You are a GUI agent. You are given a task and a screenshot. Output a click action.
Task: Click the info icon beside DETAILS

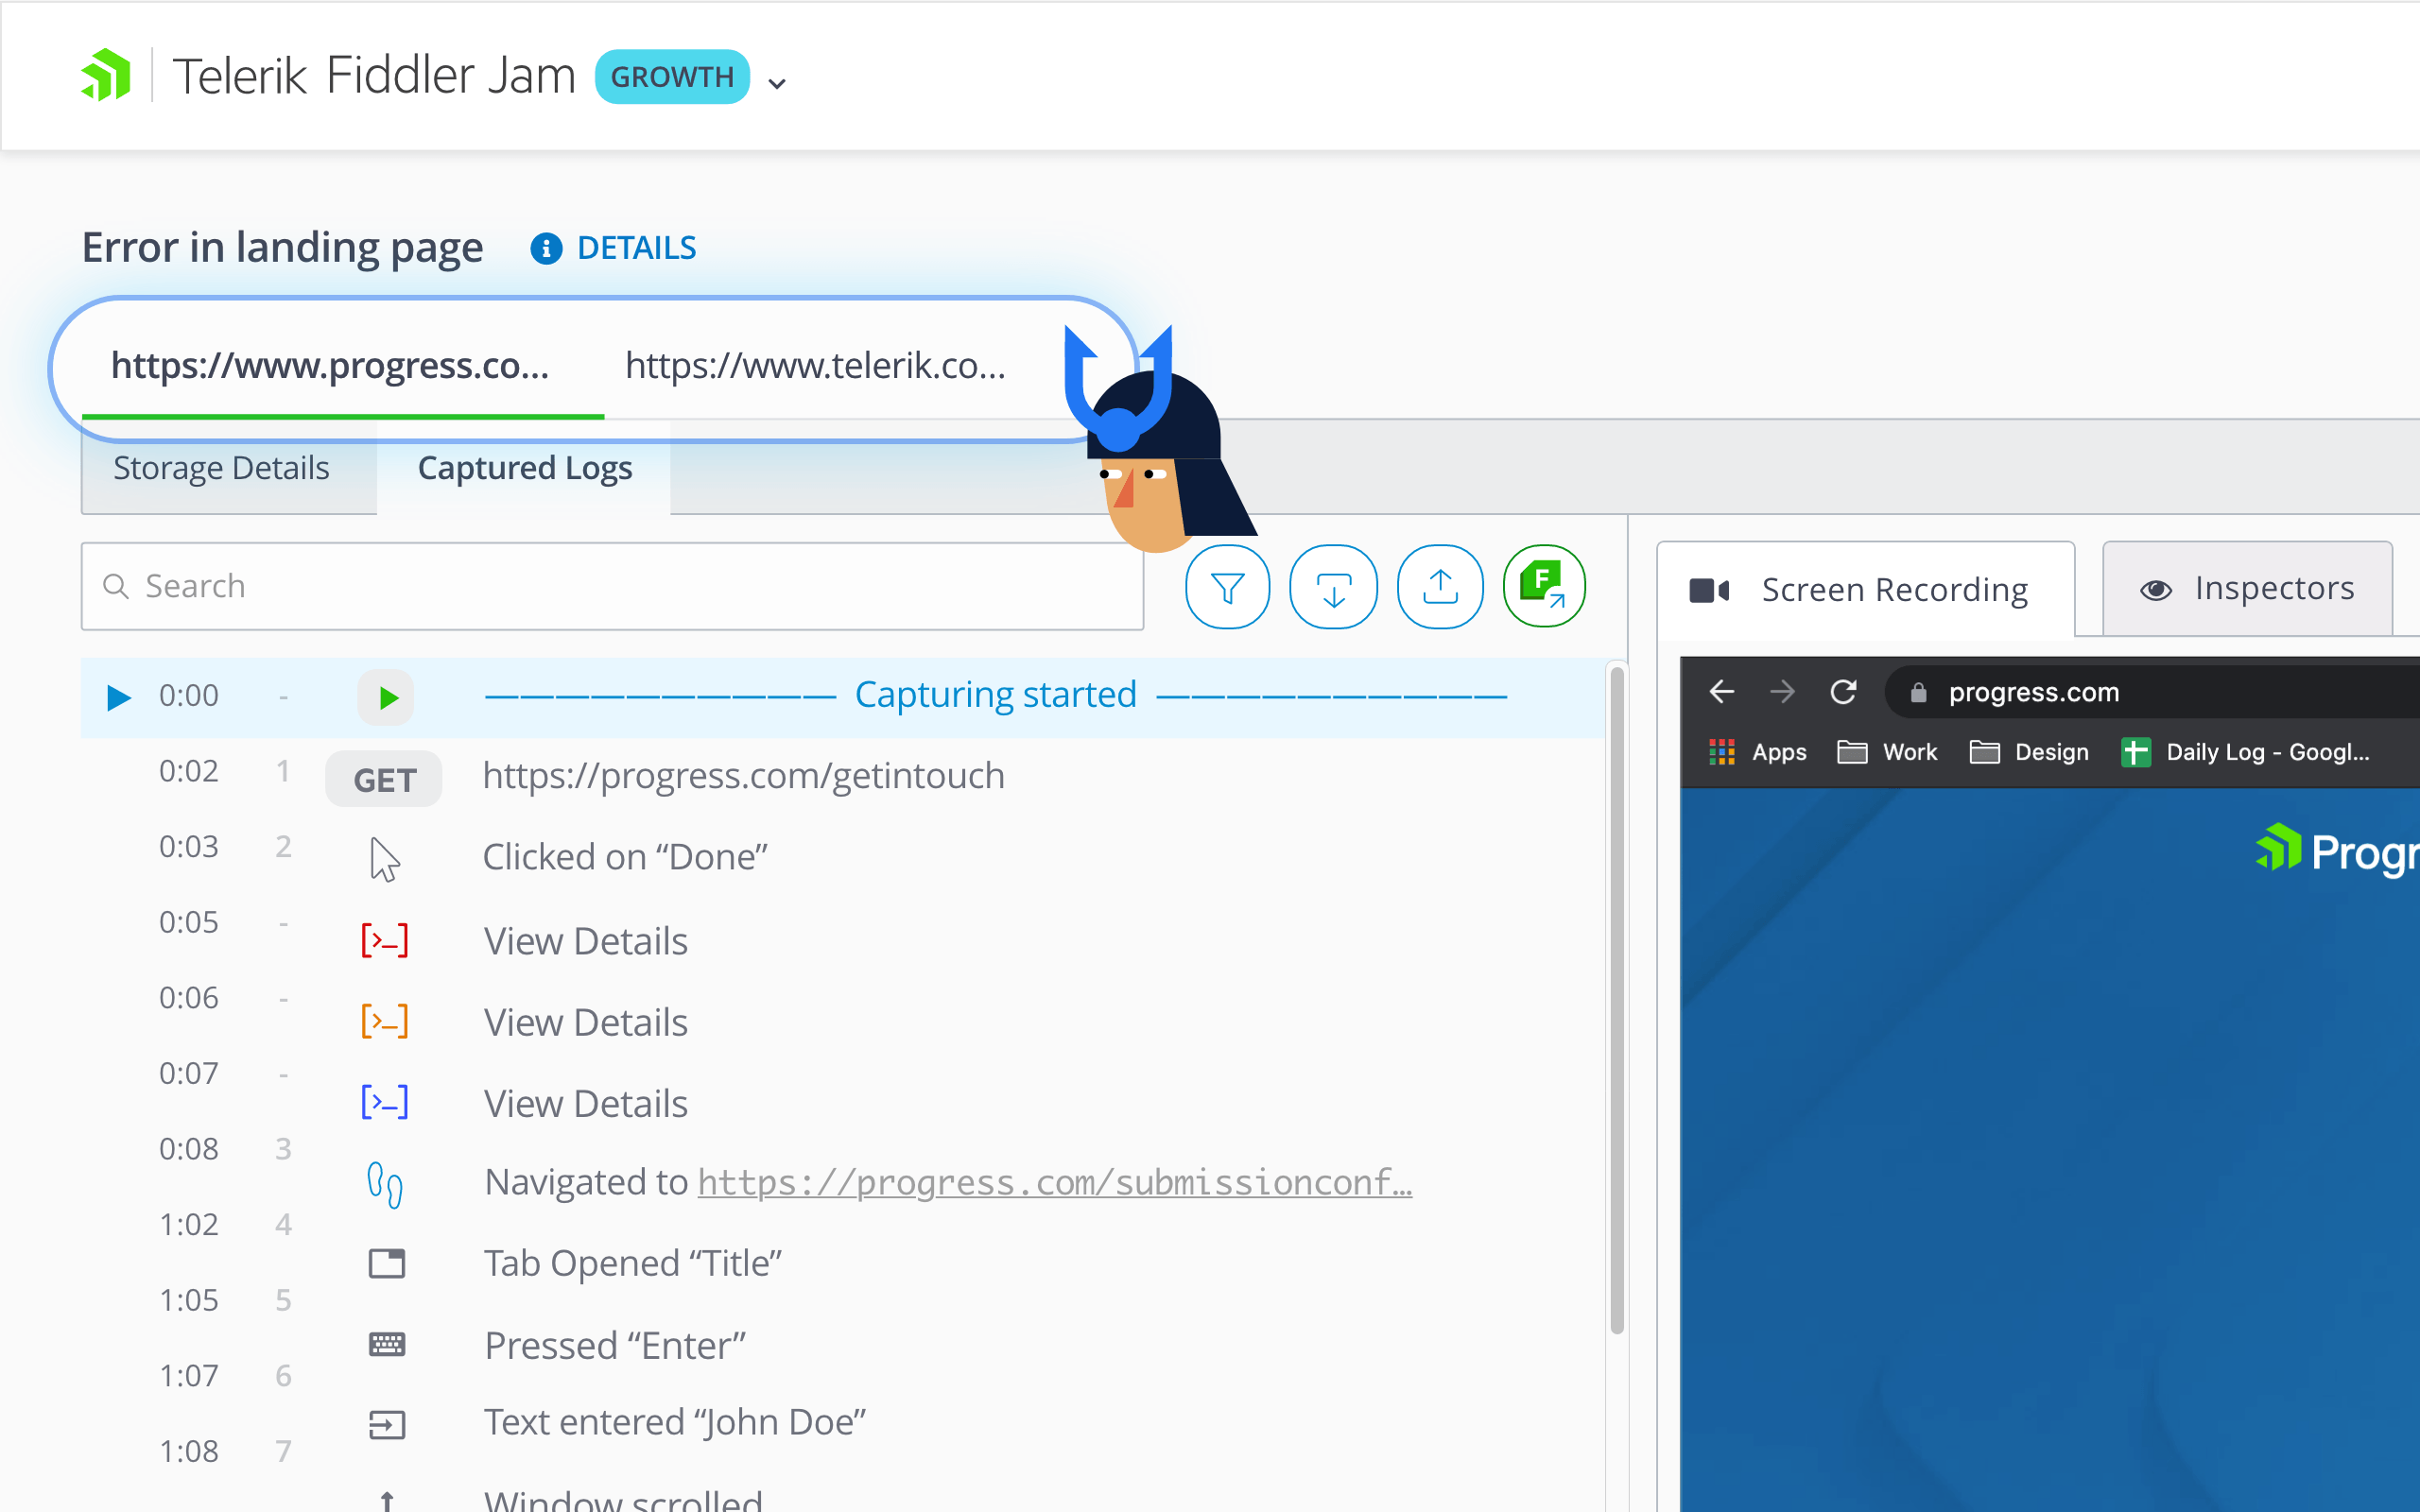(x=546, y=248)
